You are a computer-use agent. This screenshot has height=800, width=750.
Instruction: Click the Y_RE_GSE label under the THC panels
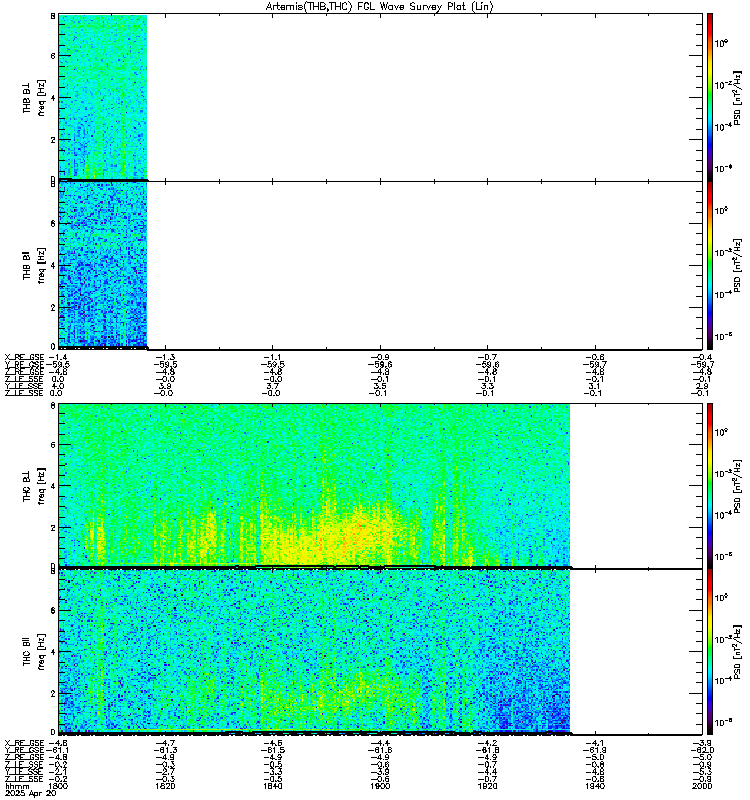24,750
